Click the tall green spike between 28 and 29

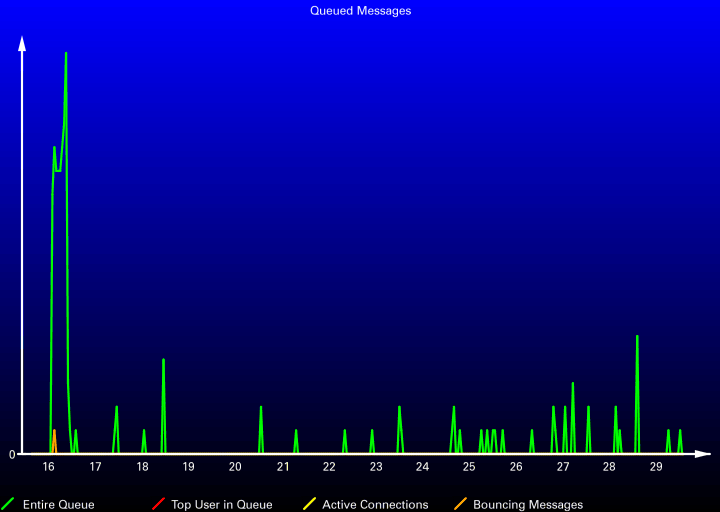click(637, 395)
